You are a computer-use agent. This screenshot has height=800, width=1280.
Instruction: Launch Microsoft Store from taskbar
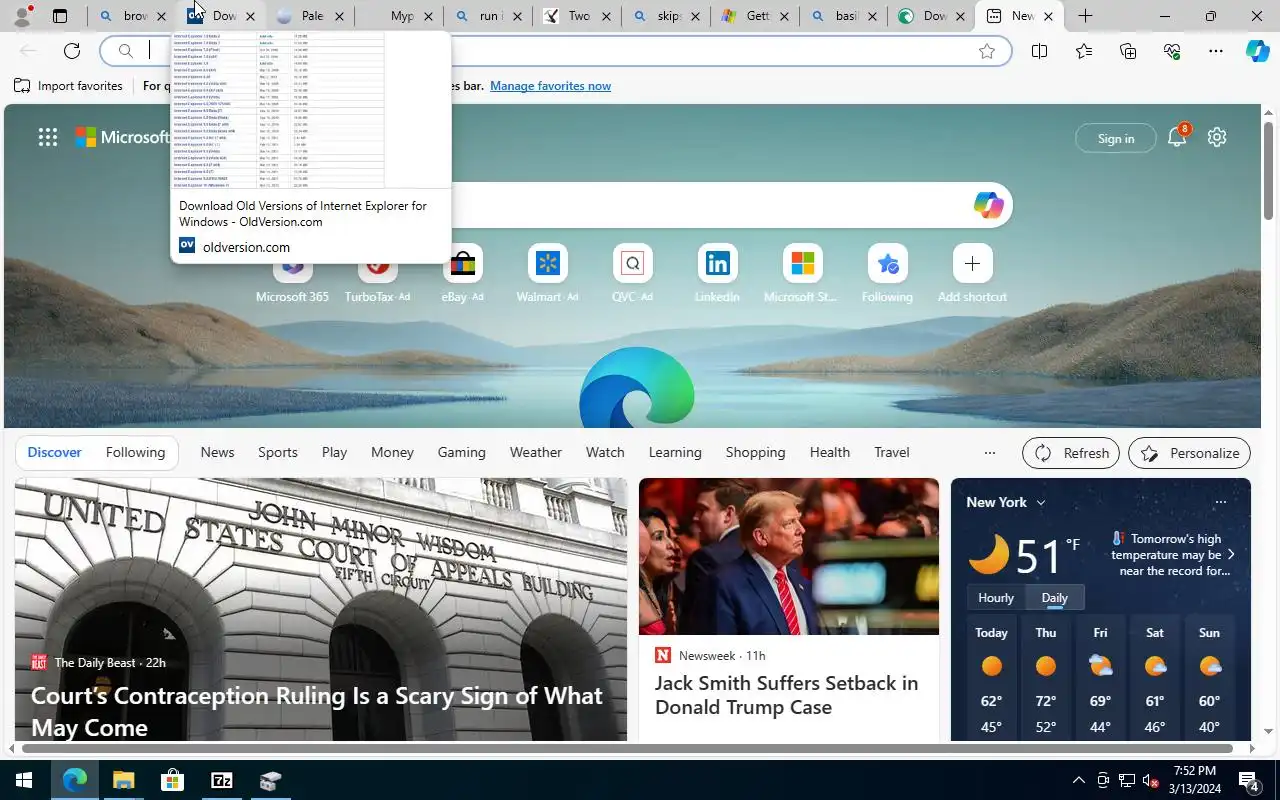point(172,780)
